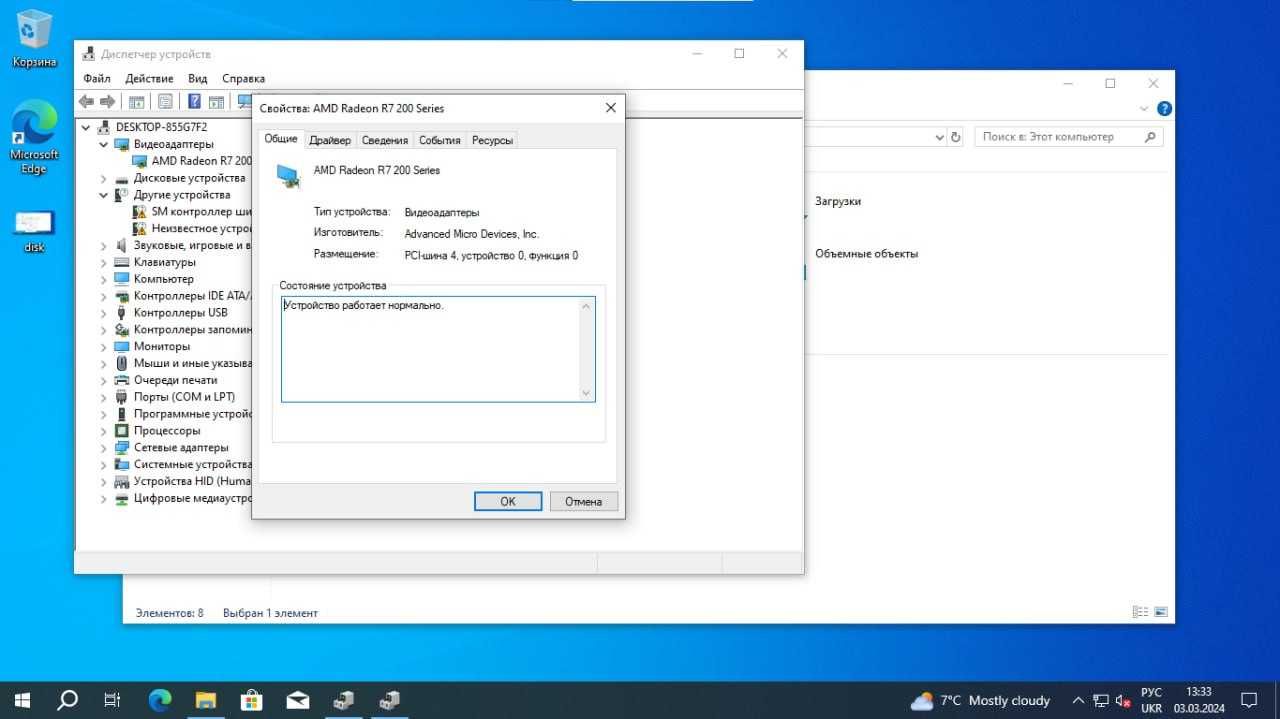Open Microsoft Edge from the taskbar
Screen dimensions: 1280x719
[160, 700]
